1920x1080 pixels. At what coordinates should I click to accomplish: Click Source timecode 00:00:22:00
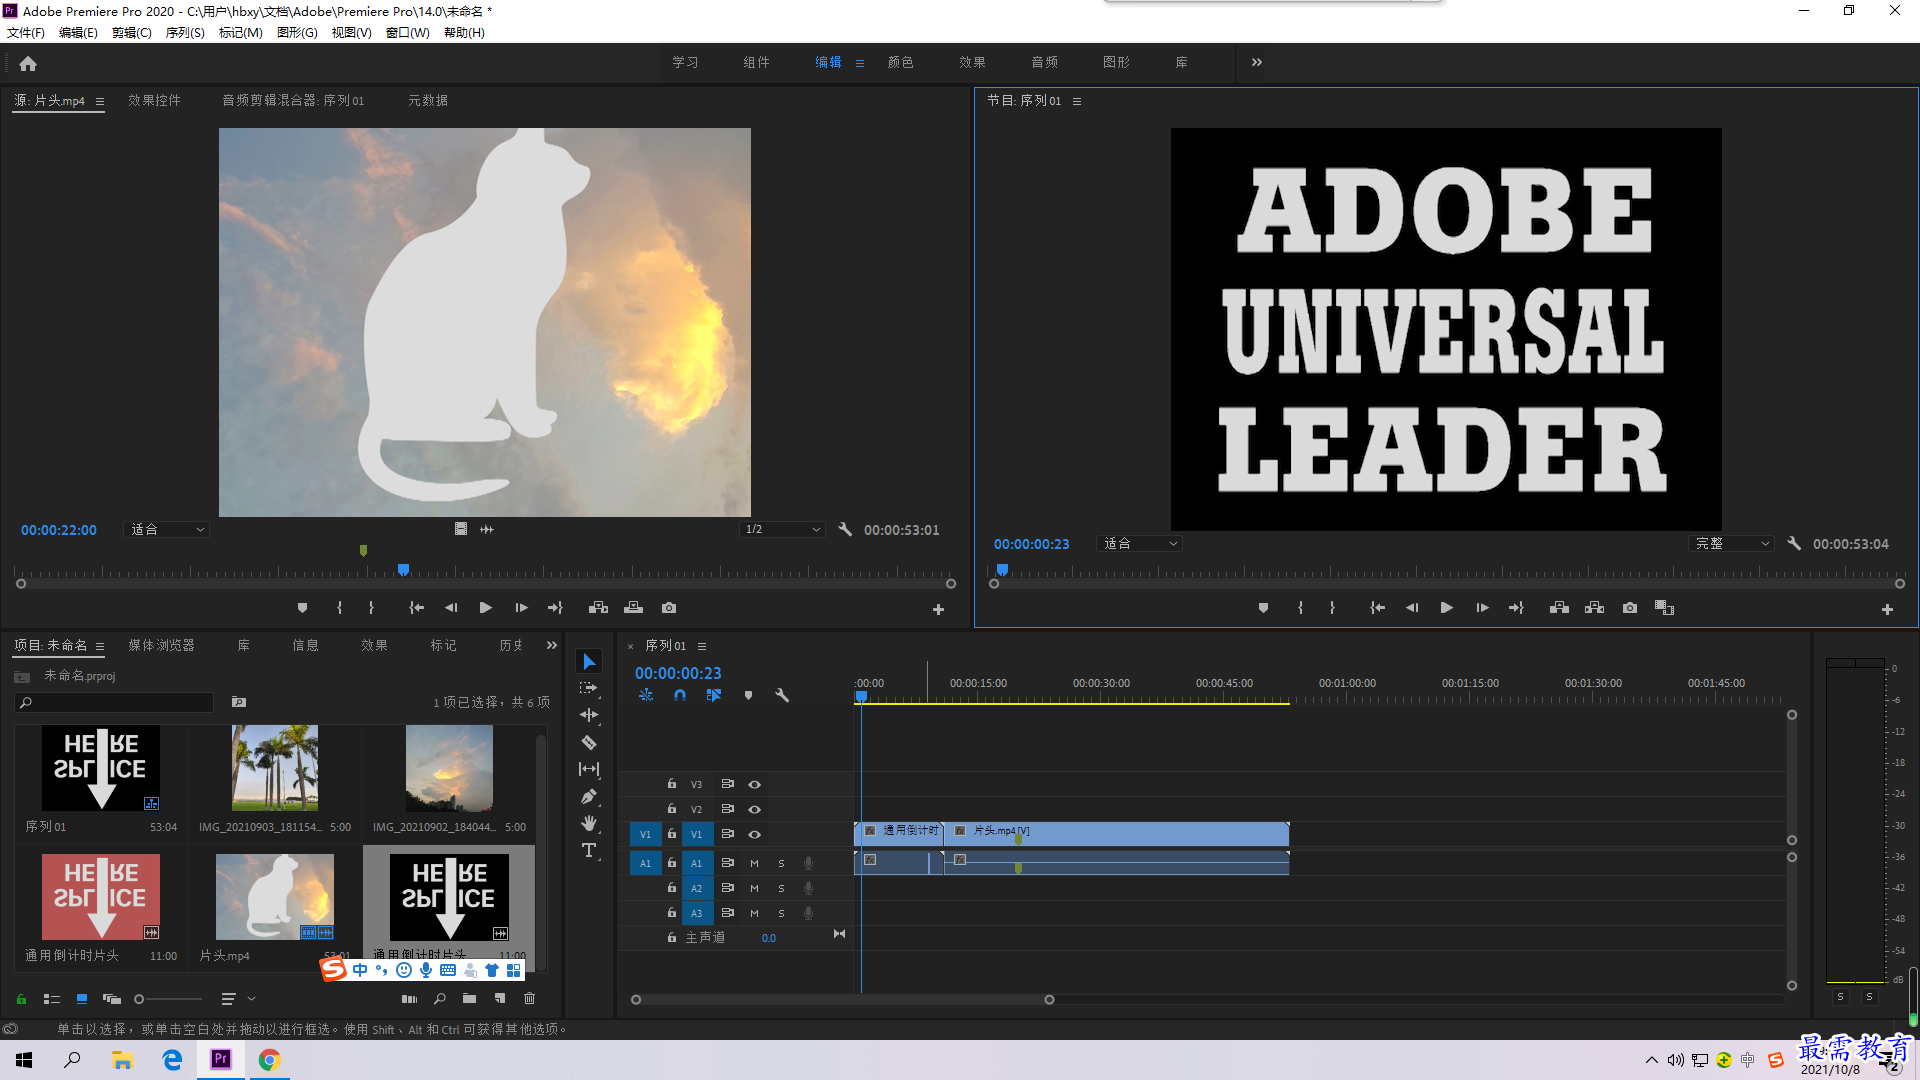(x=59, y=530)
